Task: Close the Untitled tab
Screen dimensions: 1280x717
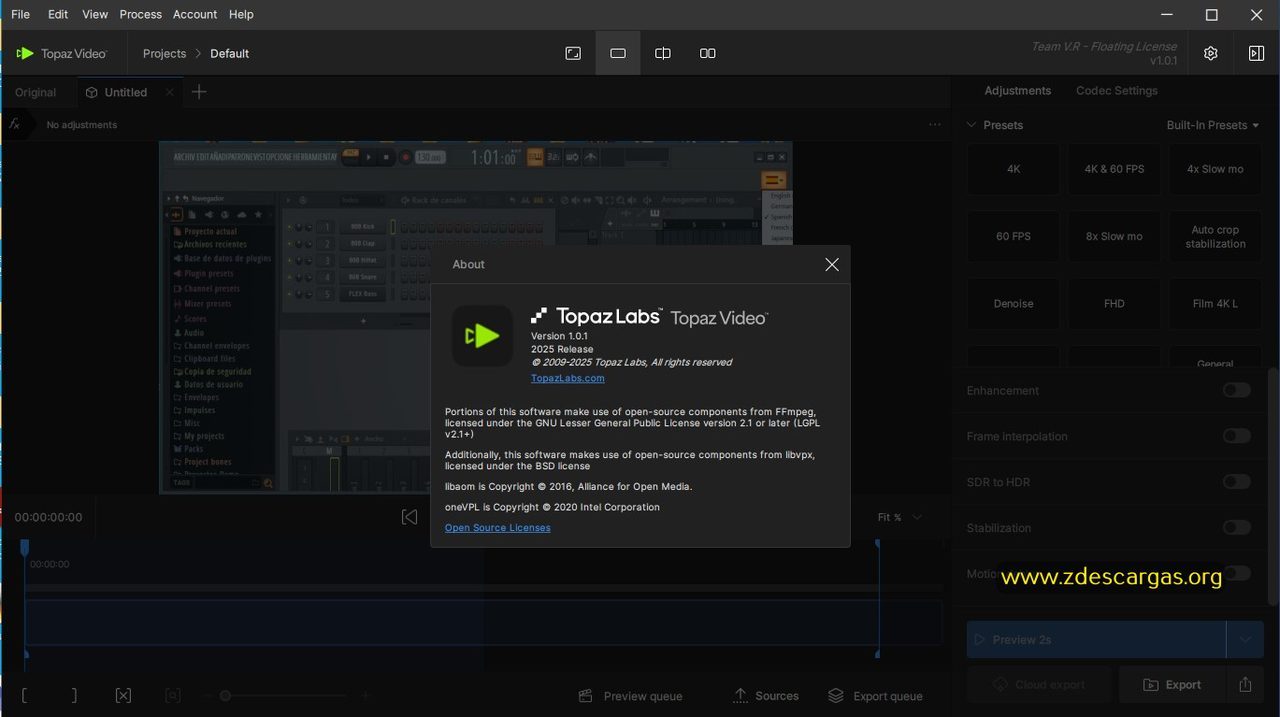Action: (x=170, y=92)
